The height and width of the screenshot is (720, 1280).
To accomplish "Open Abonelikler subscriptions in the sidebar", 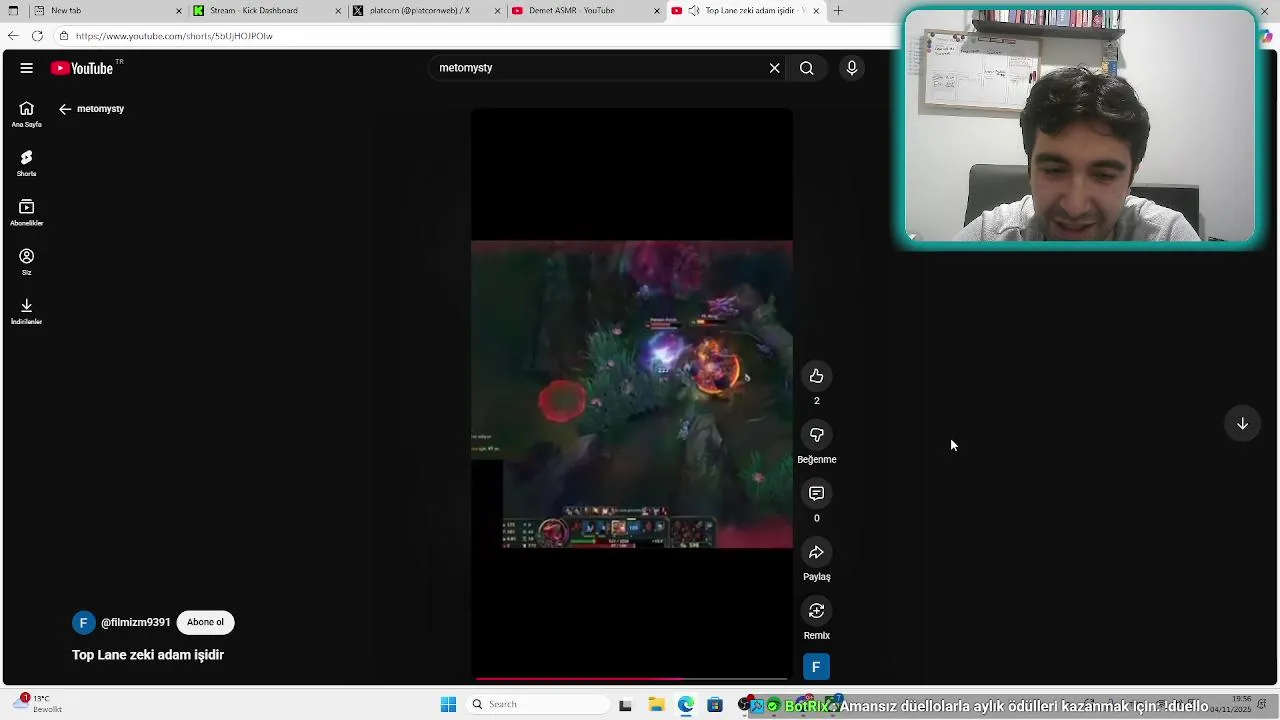I will click(x=27, y=213).
